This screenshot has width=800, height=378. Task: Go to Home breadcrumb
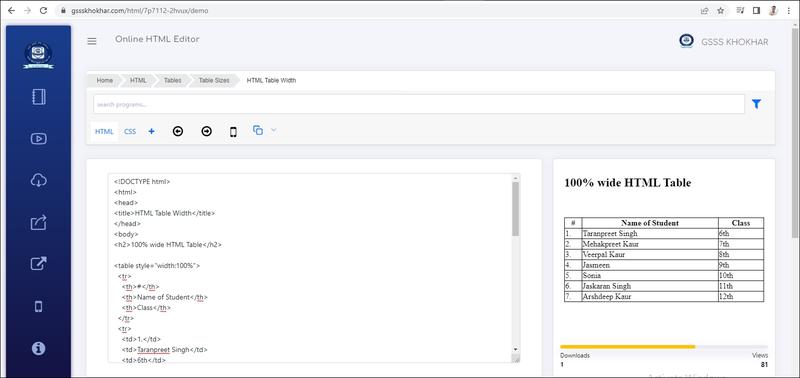pos(105,81)
